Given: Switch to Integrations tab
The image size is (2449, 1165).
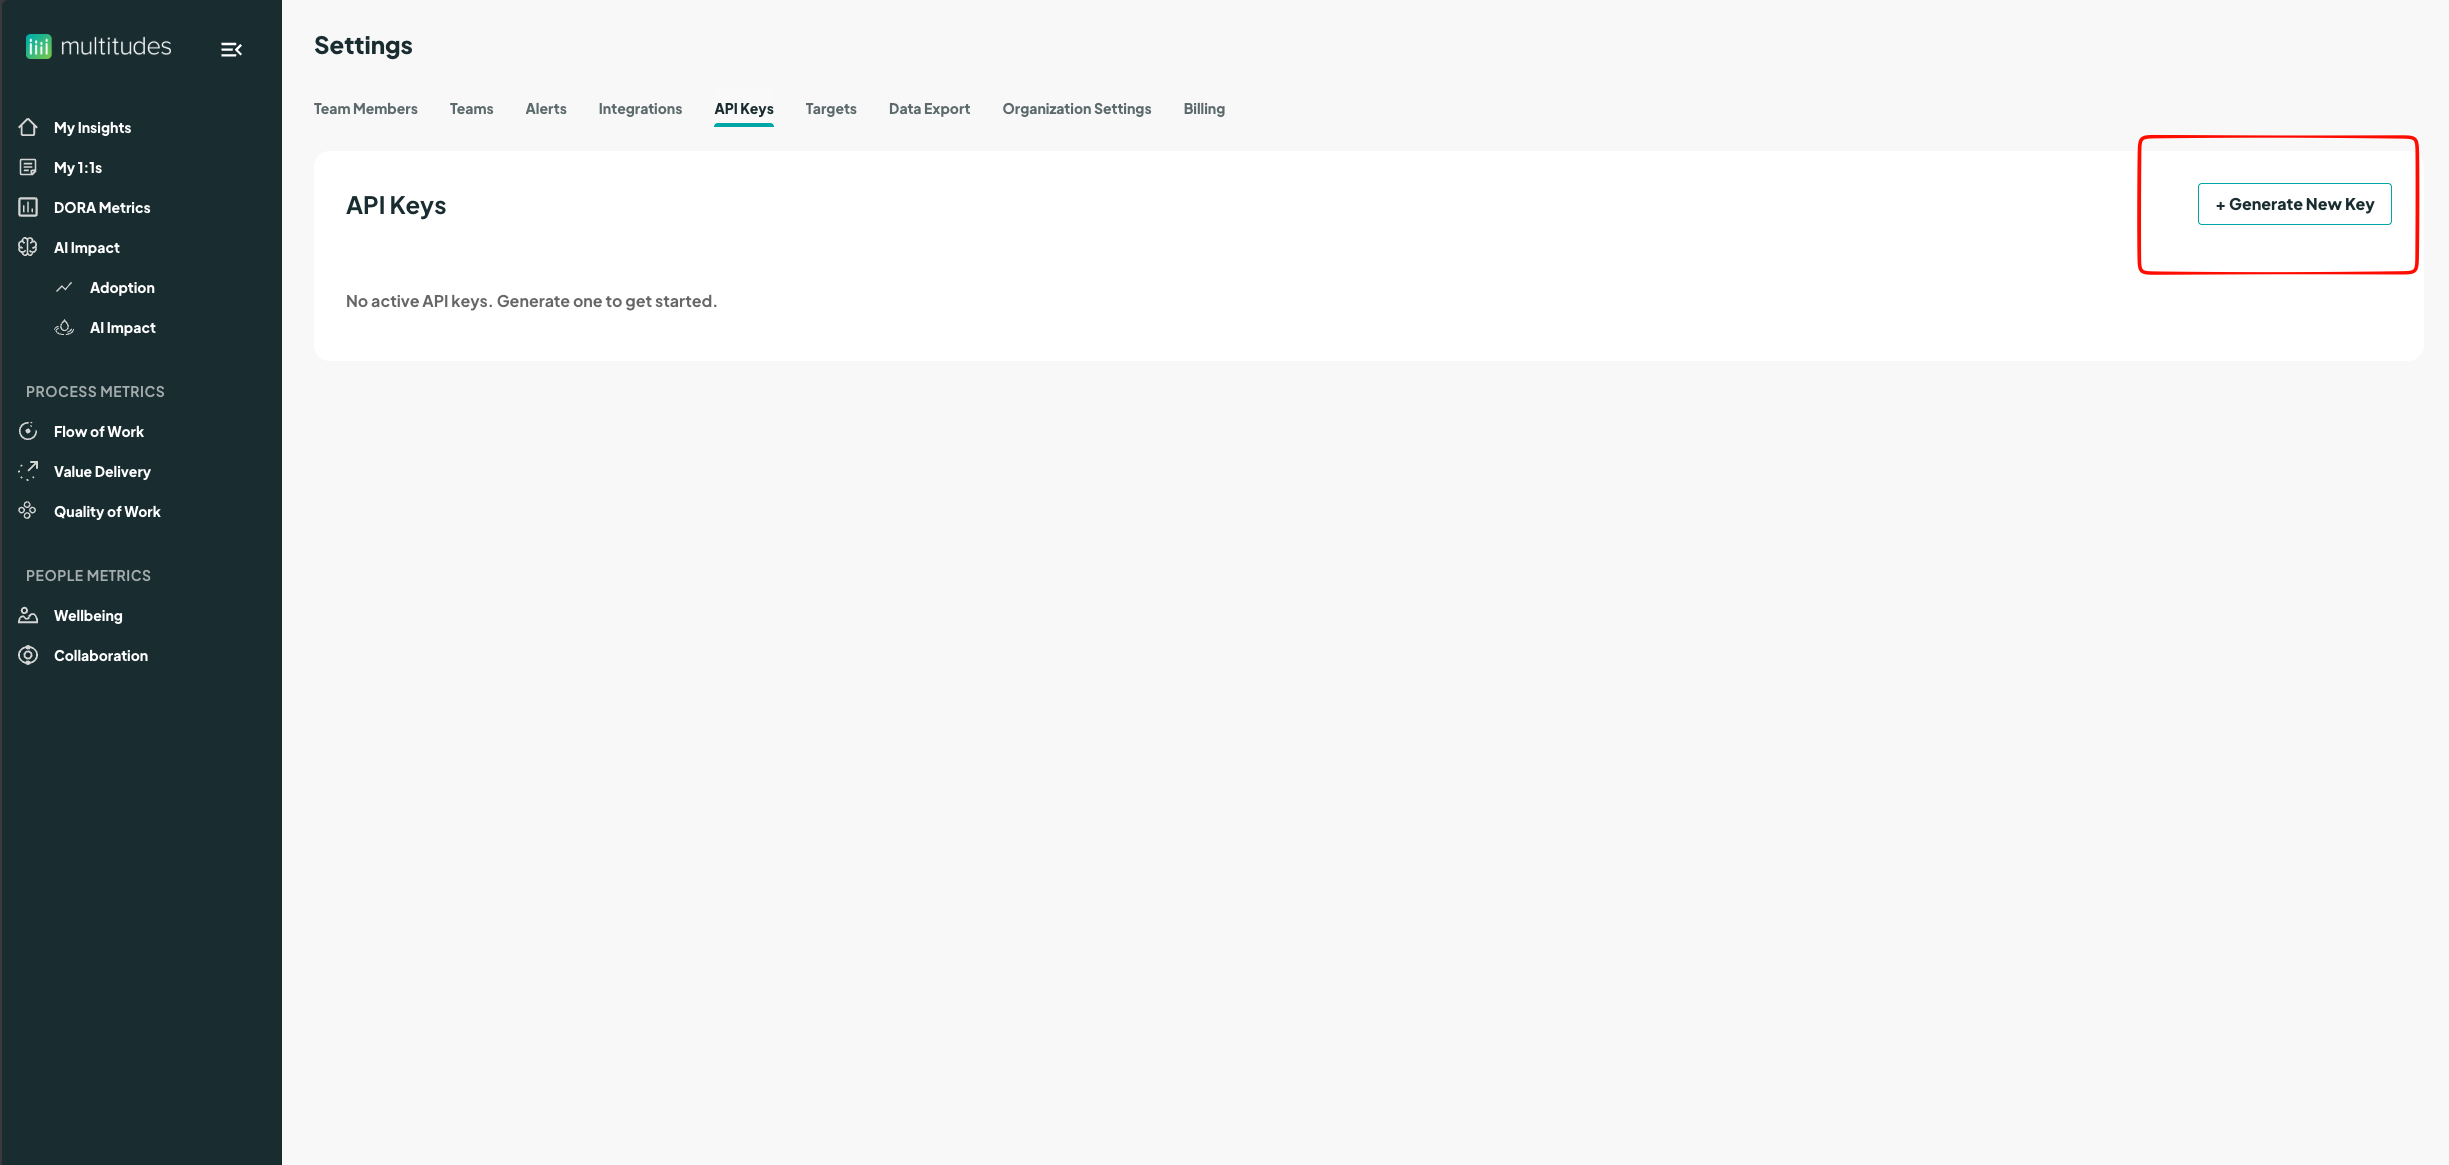Looking at the screenshot, I should 640,109.
